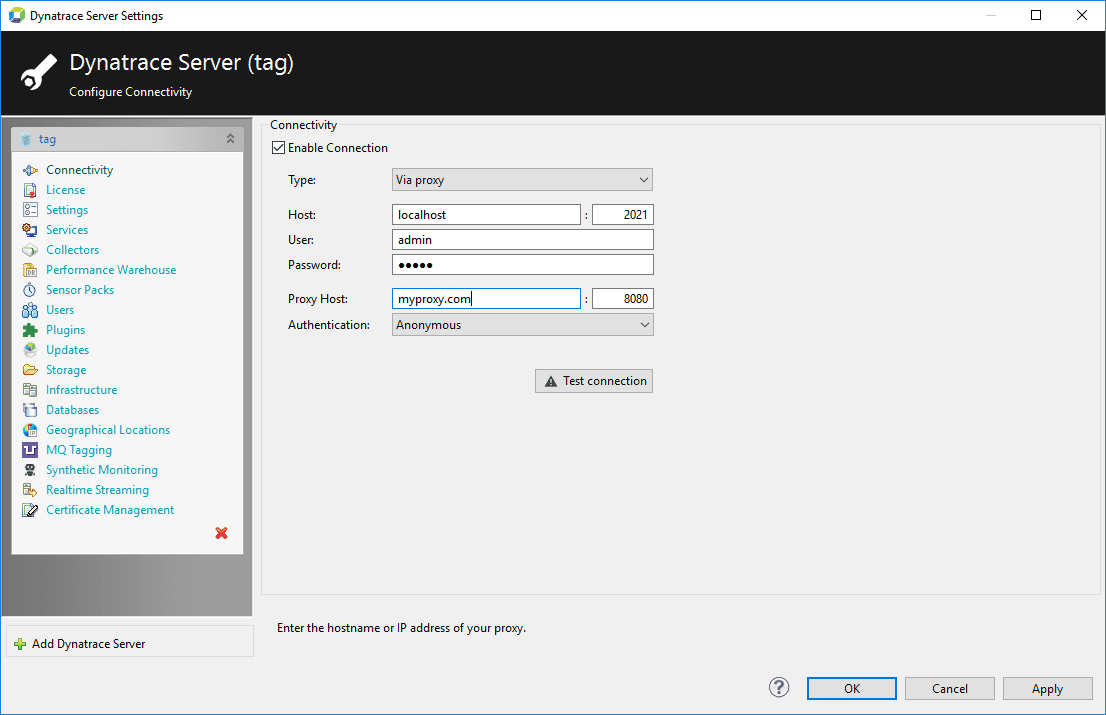Click the Test connection button
1106x715 pixels.
tap(594, 381)
